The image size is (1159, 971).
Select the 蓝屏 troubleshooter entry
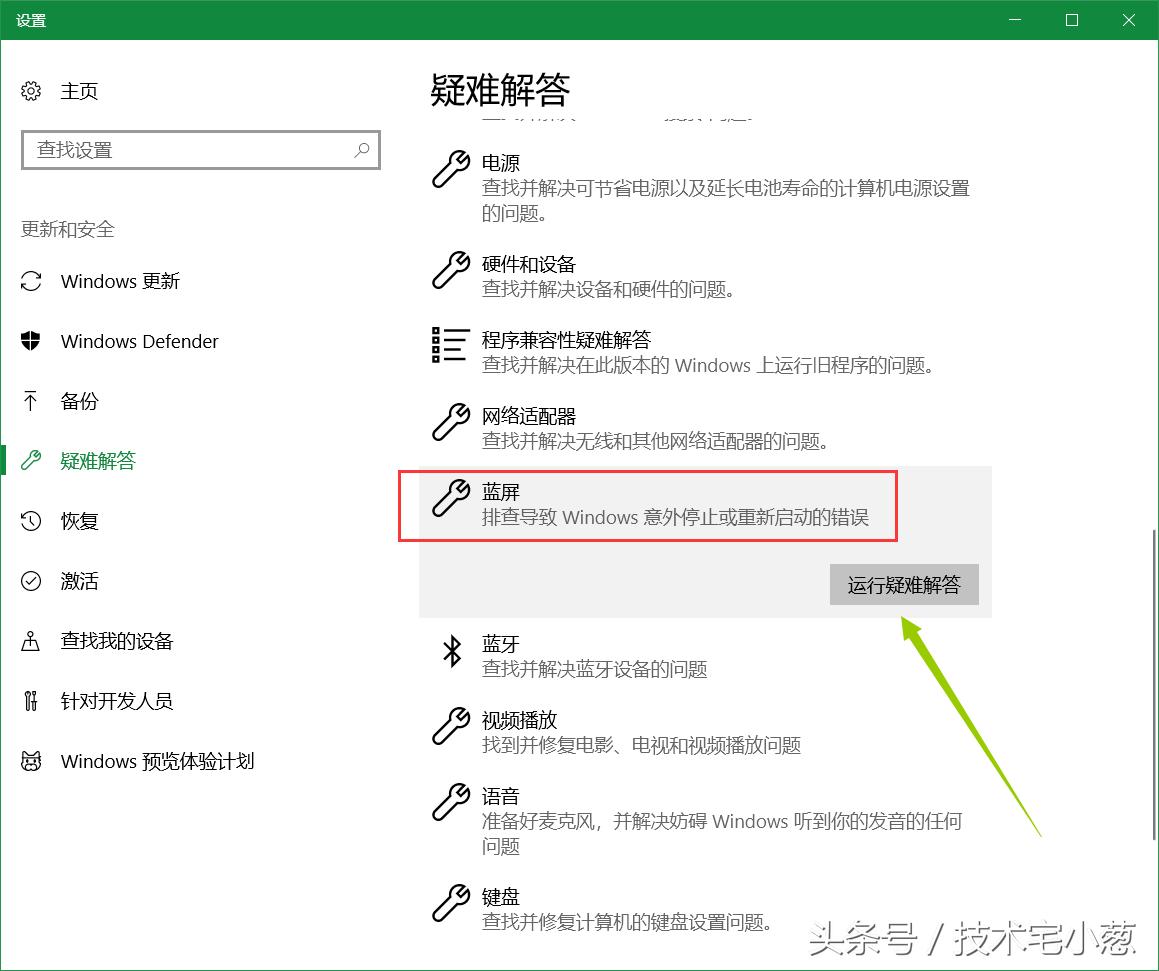point(649,505)
